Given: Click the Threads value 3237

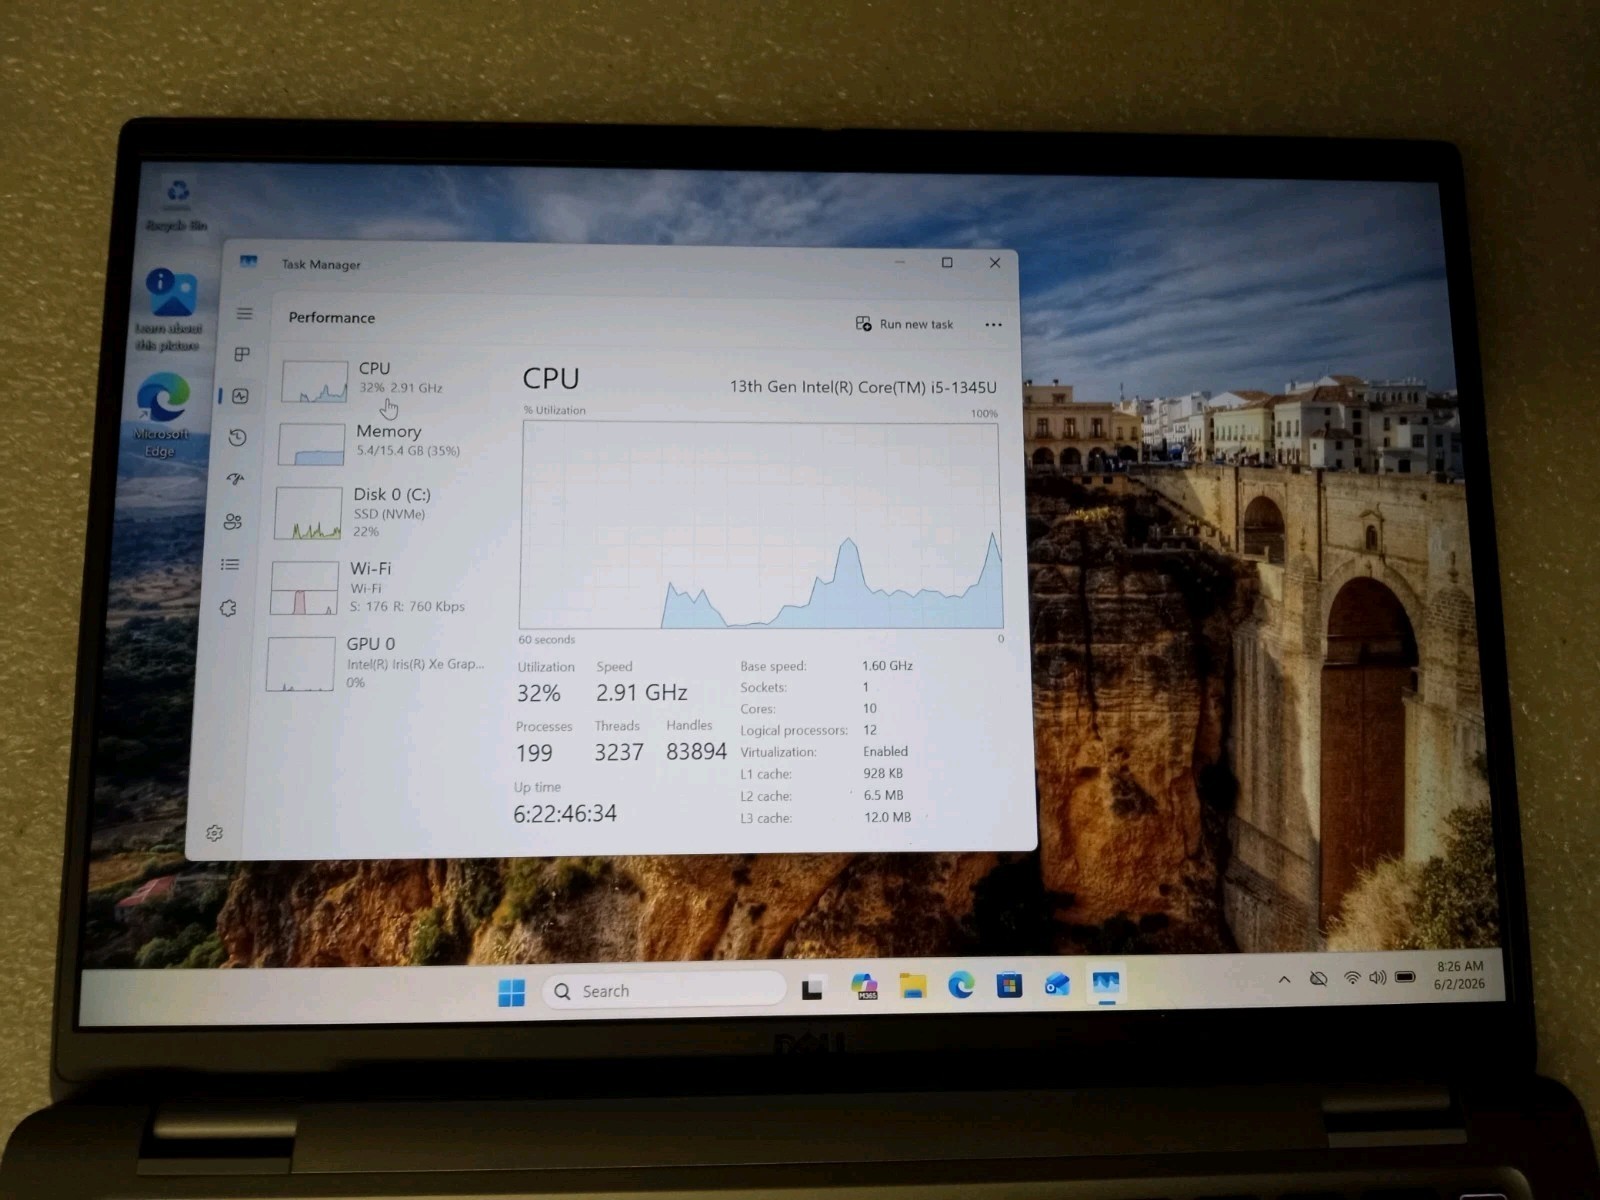Looking at the screenshot, I should tap(619, 753).
